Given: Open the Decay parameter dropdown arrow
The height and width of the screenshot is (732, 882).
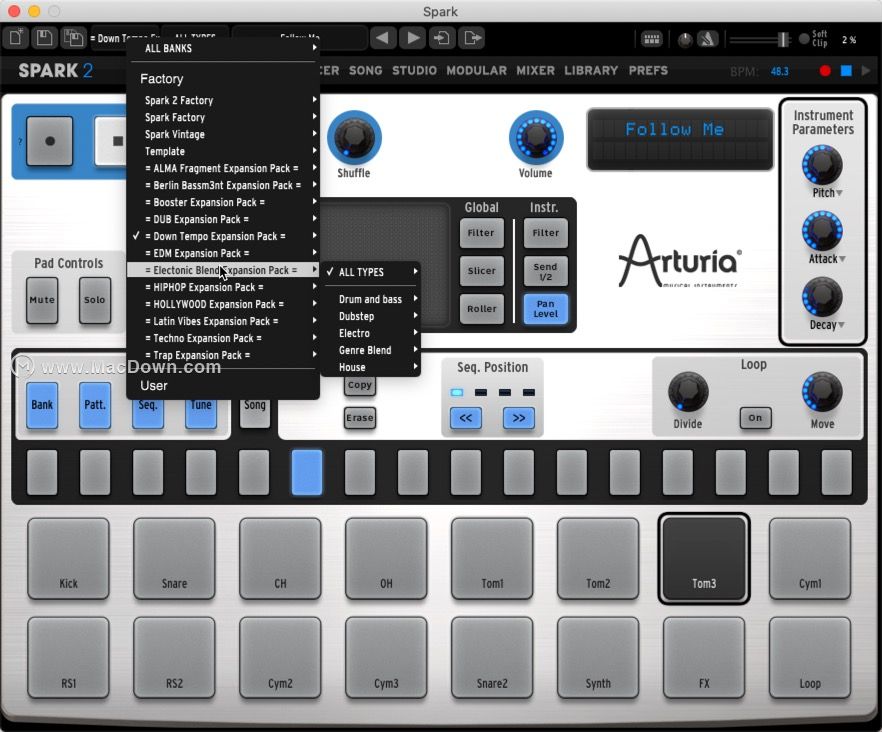Looking at the screenshot, I should point(842,325).
